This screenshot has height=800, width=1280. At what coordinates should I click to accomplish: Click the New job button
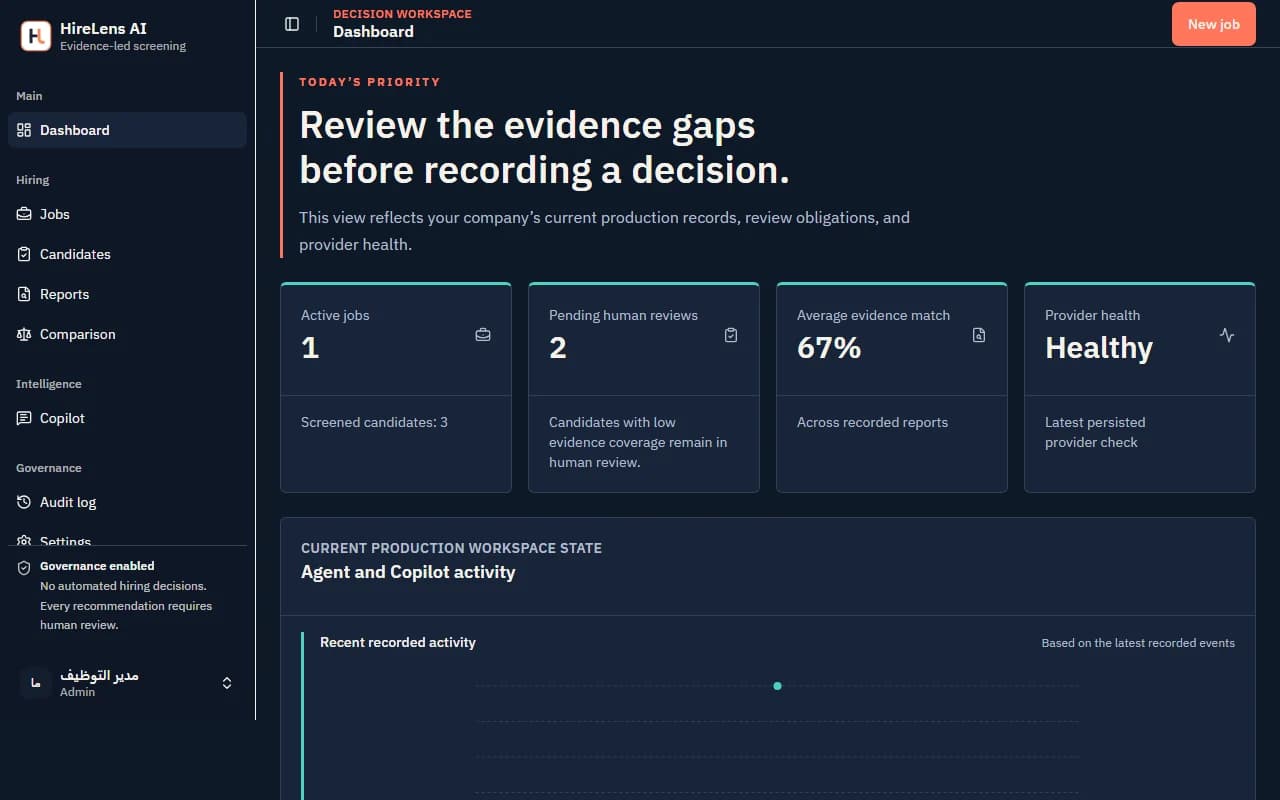click(1213, 24)
